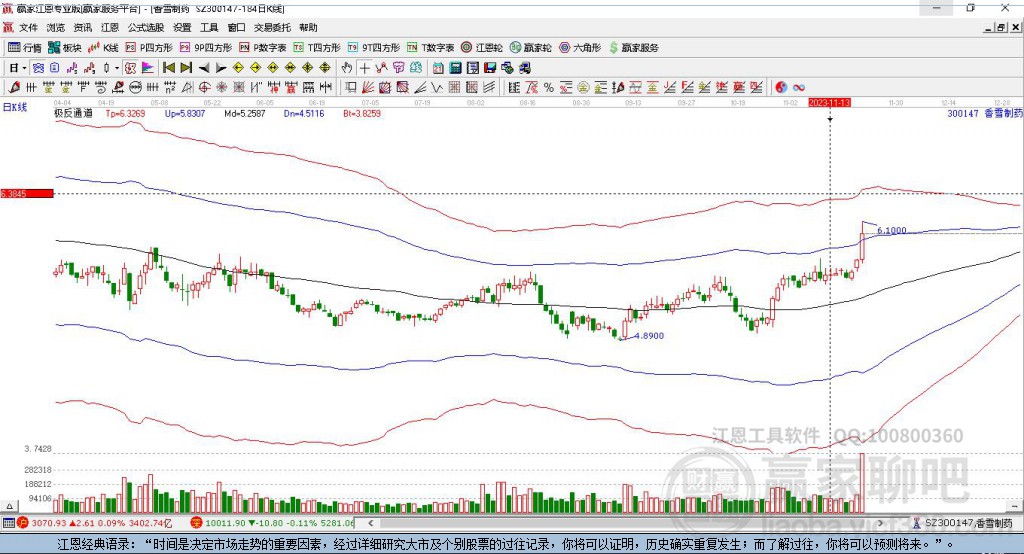Expand the 日 period dropdown arrow
Image resolution: width=1024 pixels, height=554 pixels.
point(24,68)
